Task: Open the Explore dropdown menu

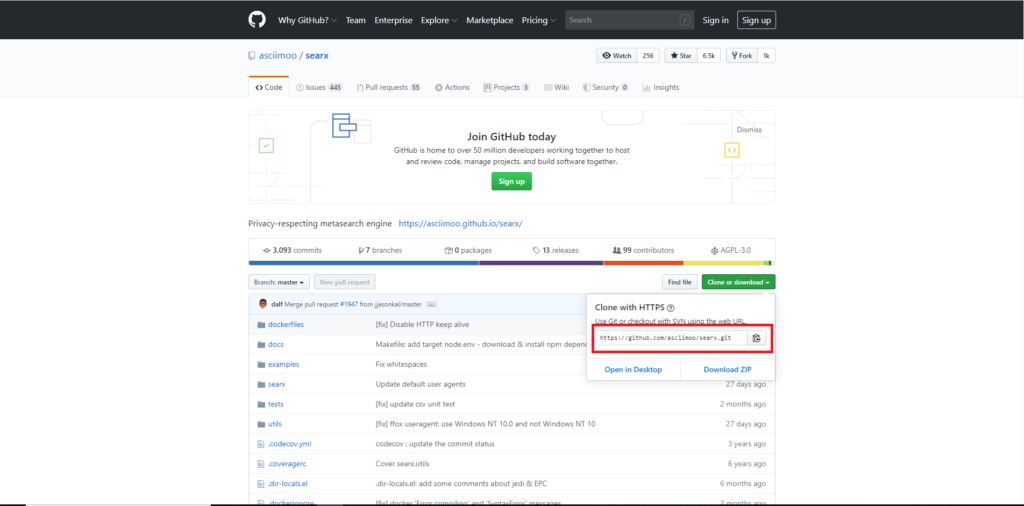Action: click(x=439, y=20)
